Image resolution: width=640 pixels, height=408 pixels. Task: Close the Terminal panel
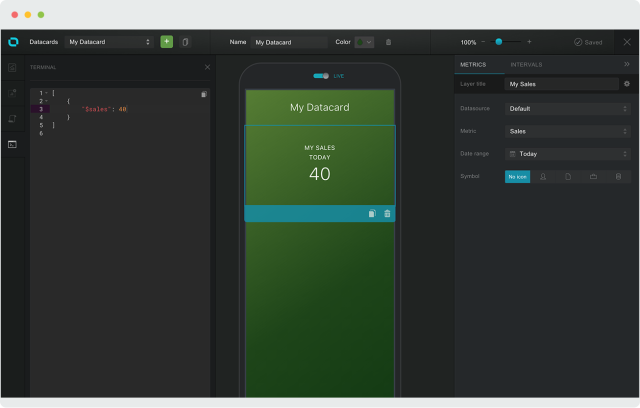[207, 67]
